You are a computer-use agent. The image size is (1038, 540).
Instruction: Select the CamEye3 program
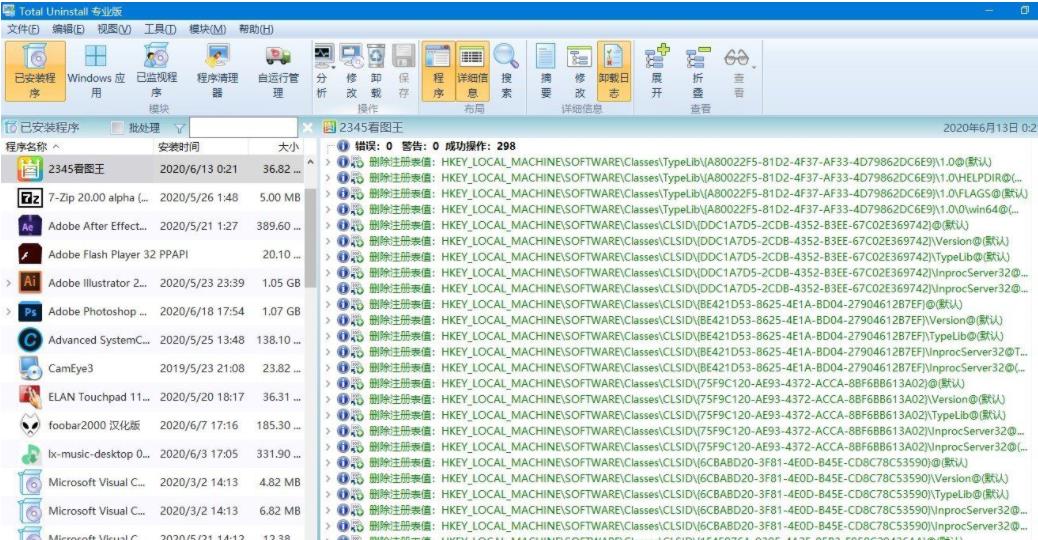click(153, 369)
